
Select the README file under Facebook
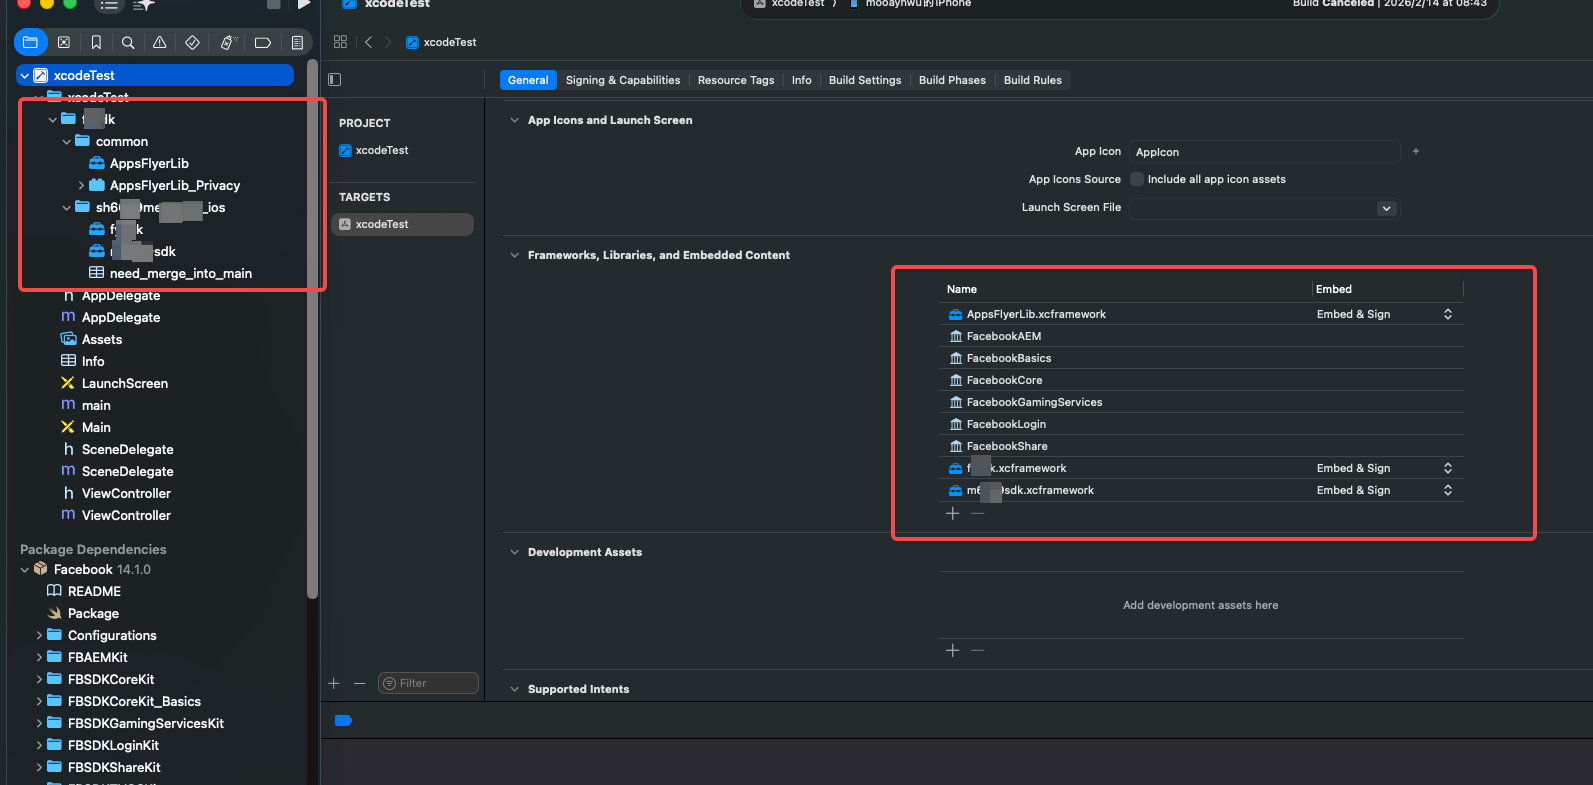(x=94, y=592)
